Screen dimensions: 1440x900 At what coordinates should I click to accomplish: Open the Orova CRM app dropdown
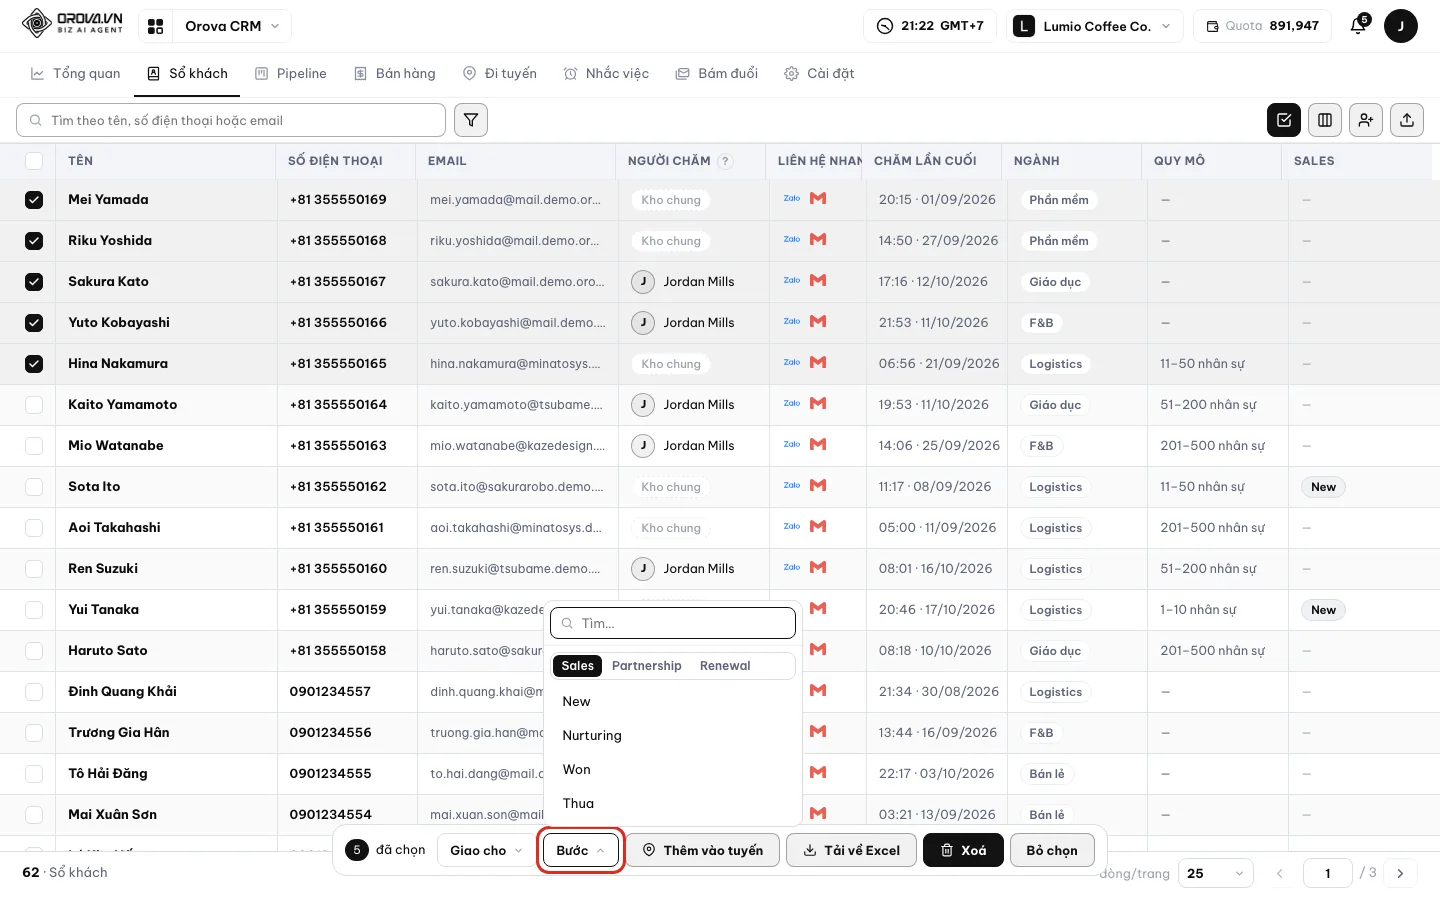[x=232, y=26]
